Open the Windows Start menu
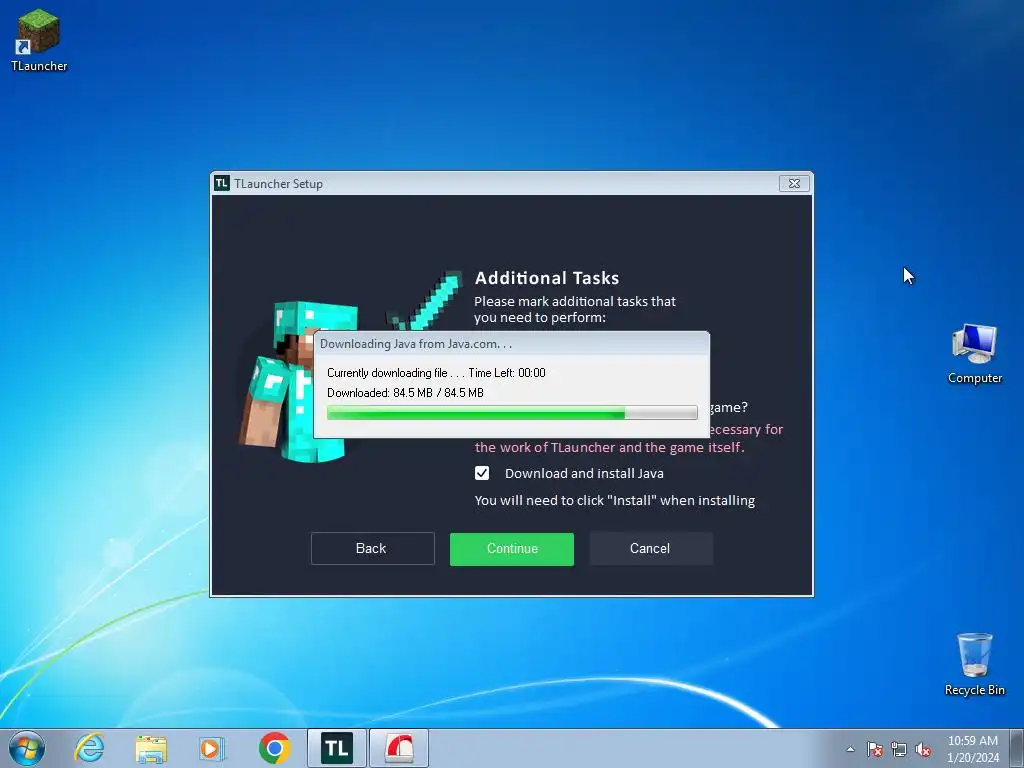 [x=27, y=748]
